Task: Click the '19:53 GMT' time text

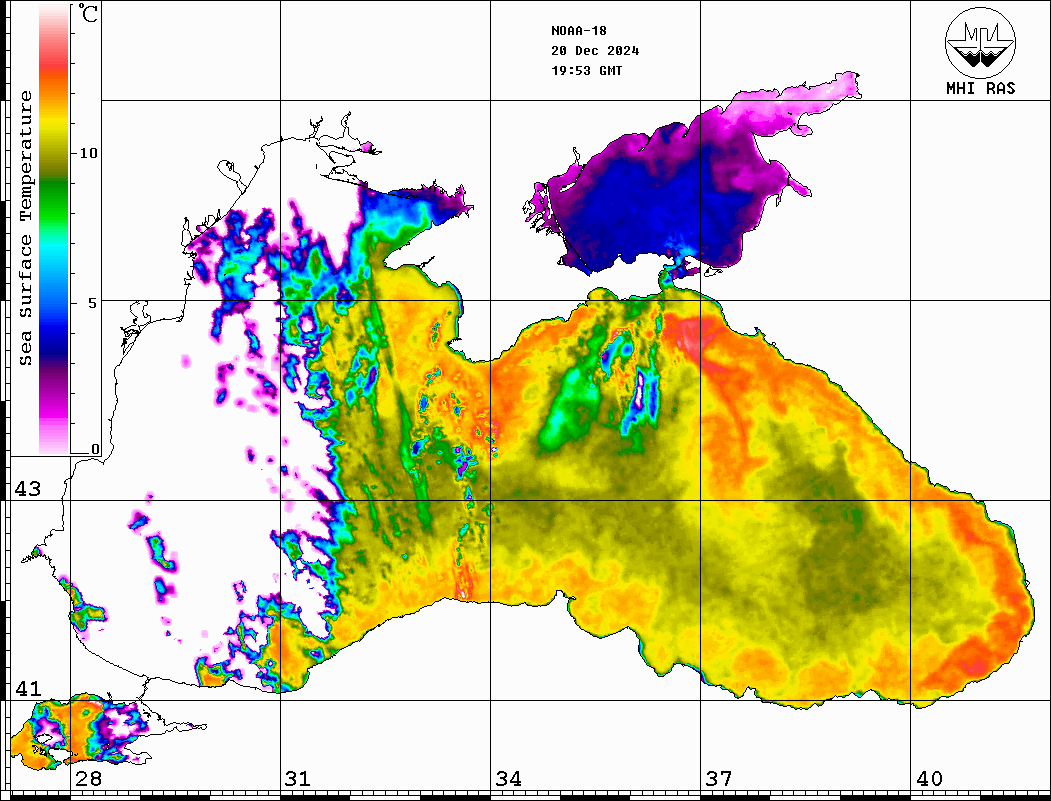Action: point(587,70)
